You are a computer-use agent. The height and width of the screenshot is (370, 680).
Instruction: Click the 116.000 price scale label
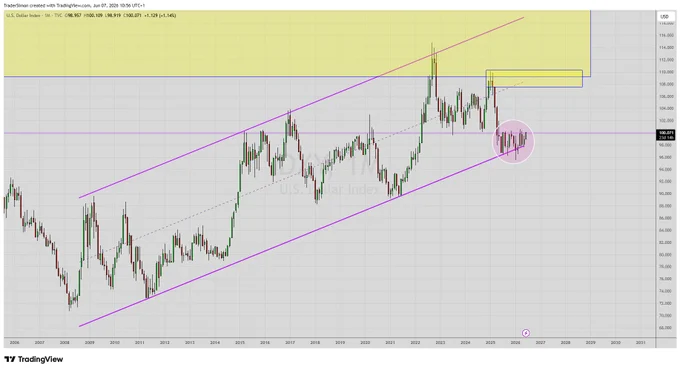coord(666,36)
